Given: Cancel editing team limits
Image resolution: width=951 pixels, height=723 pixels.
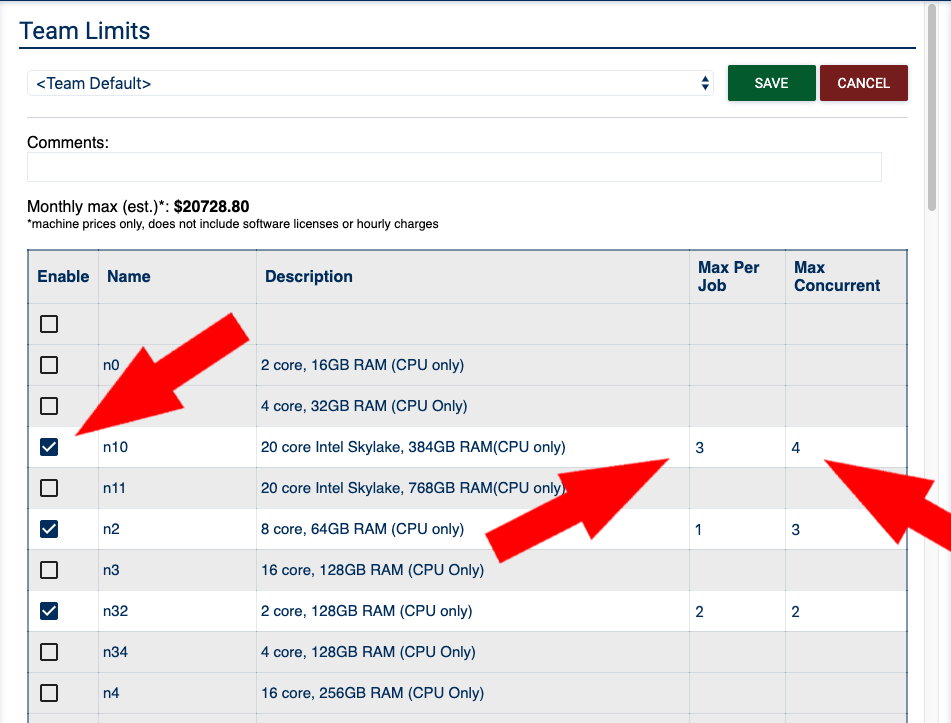Looking at the screenshot, I should 864,83.
